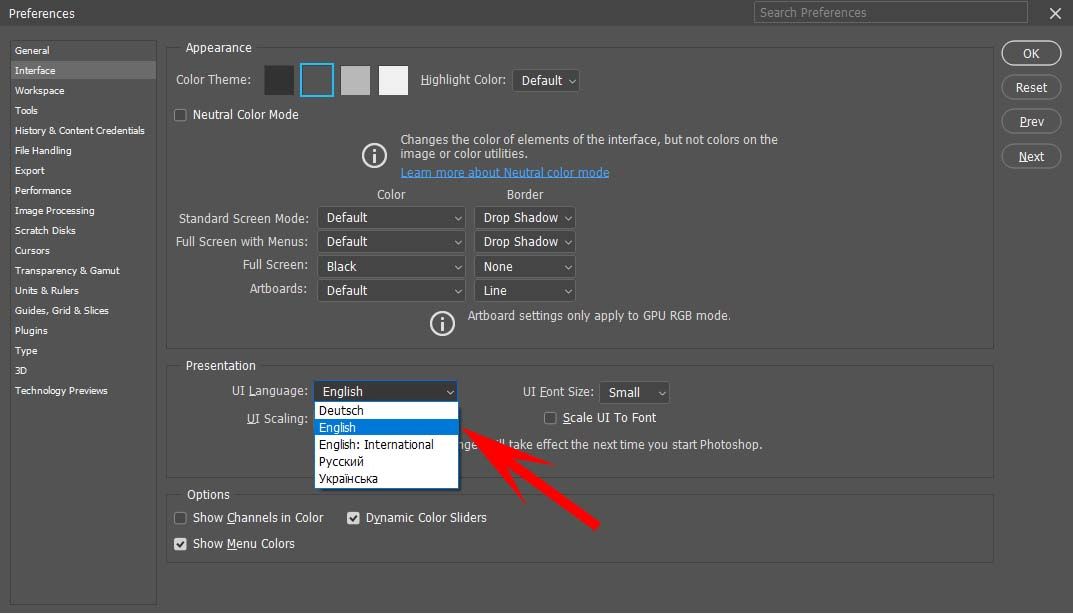Image resolution: width=1073 pixels, height=614 pixels.
Task: Open Full Screen border dropdown showing None
Action: (x=525, y=266)
